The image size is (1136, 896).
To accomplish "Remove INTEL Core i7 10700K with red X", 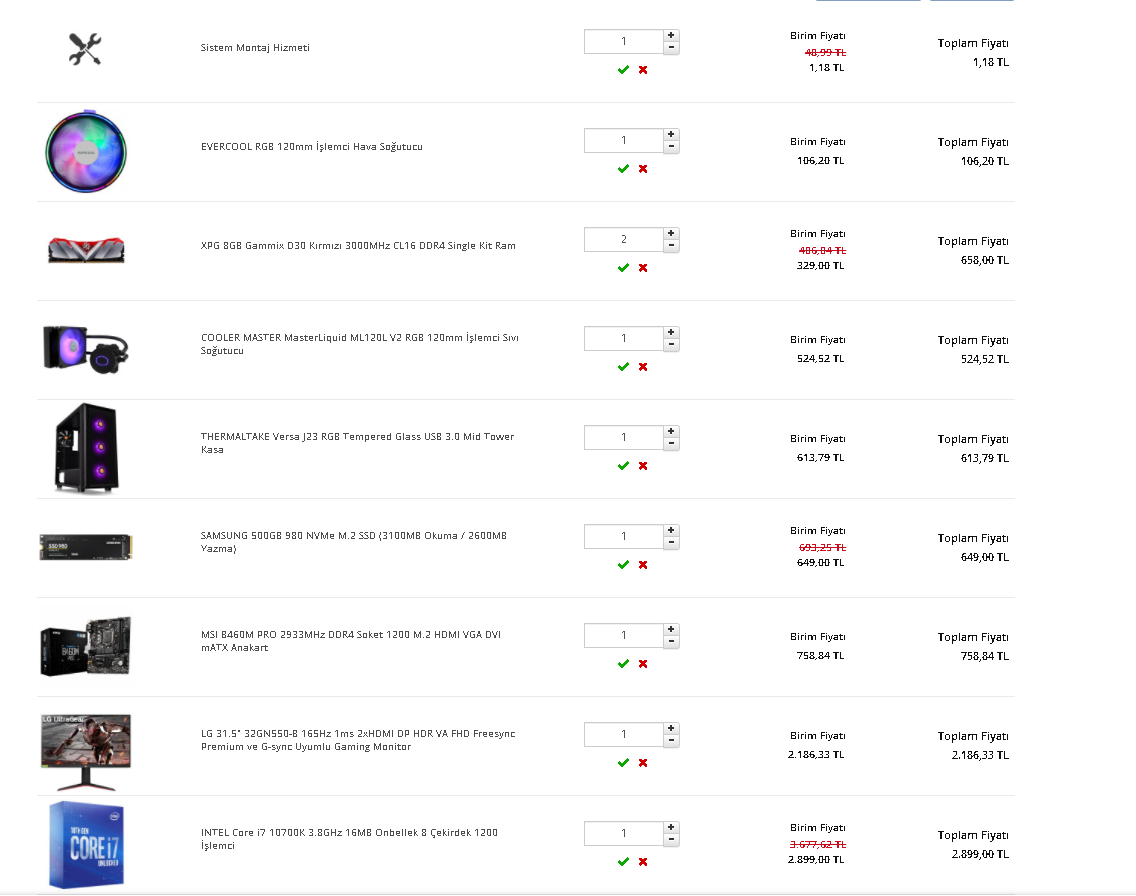I will point(643,862).
